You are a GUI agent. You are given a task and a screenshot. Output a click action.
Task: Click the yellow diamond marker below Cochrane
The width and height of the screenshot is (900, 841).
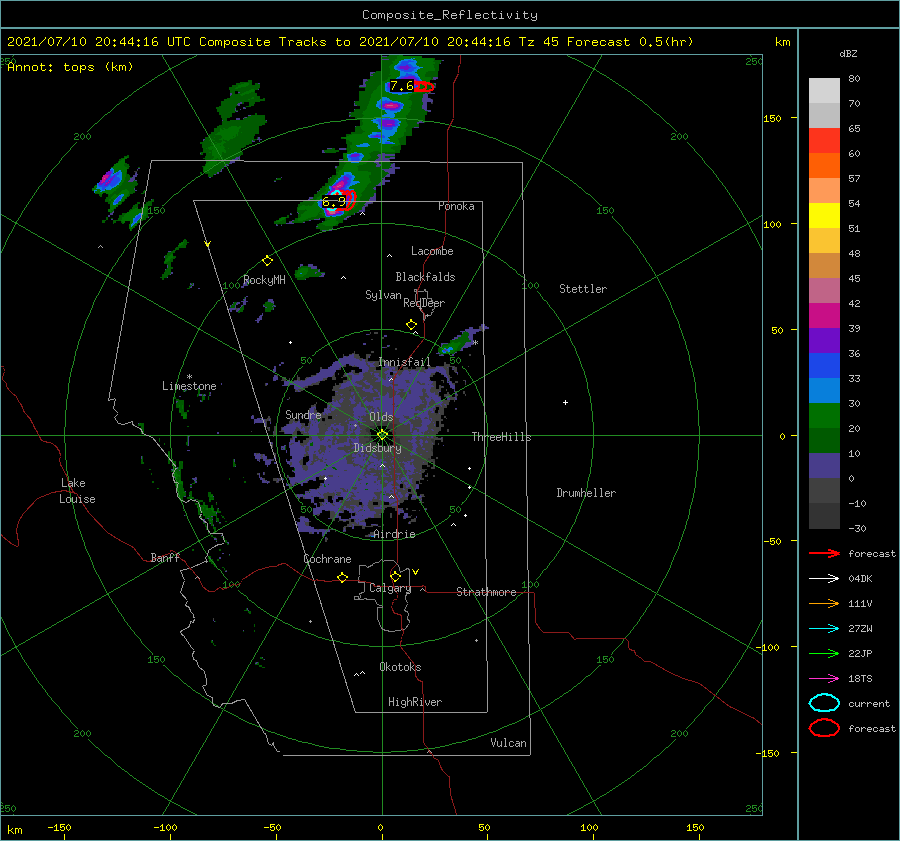pos(343,578)
